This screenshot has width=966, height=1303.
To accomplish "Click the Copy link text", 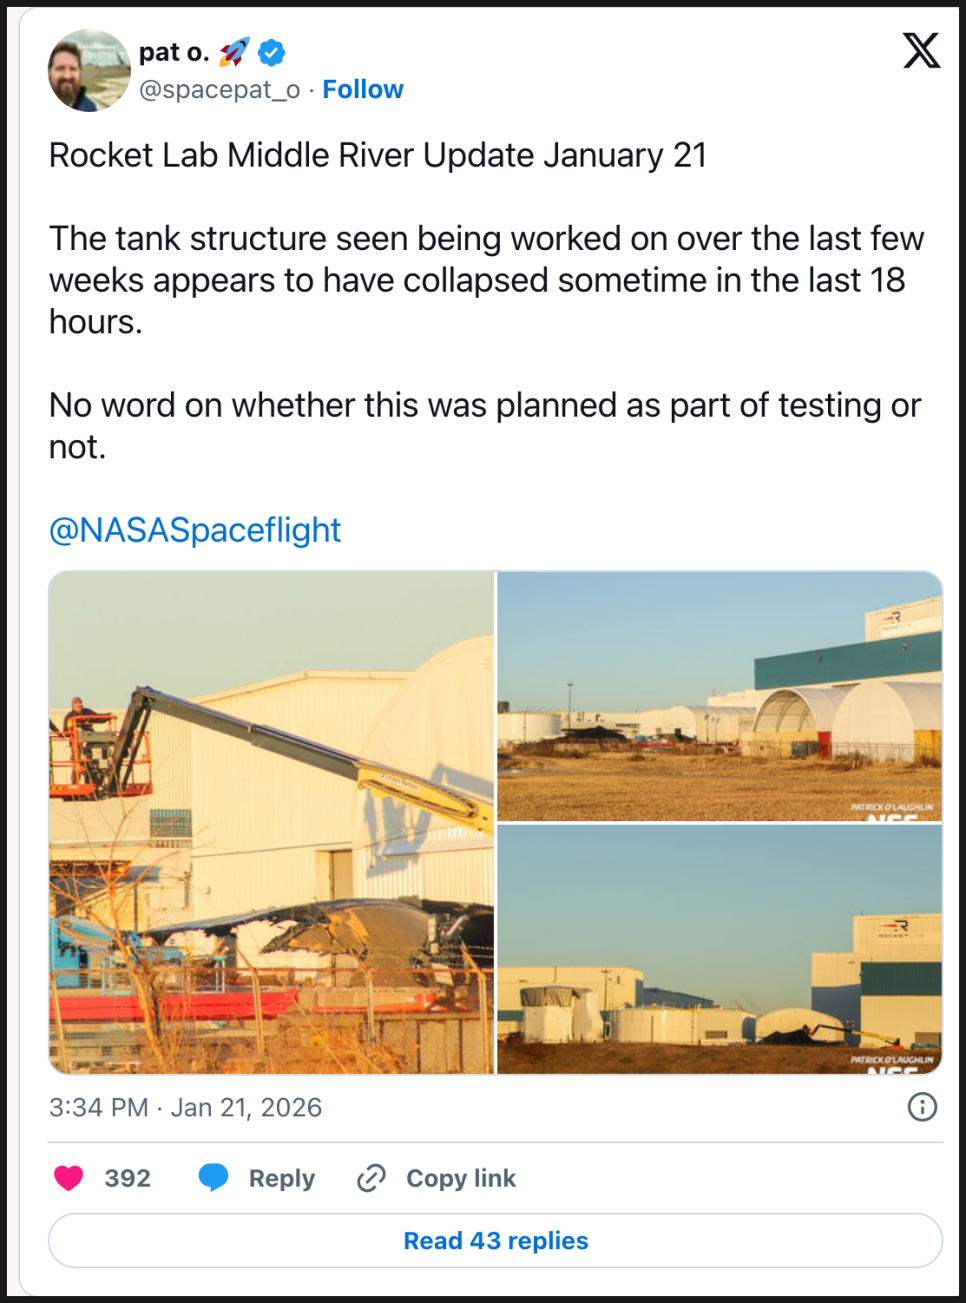I will click(460, 1178).
